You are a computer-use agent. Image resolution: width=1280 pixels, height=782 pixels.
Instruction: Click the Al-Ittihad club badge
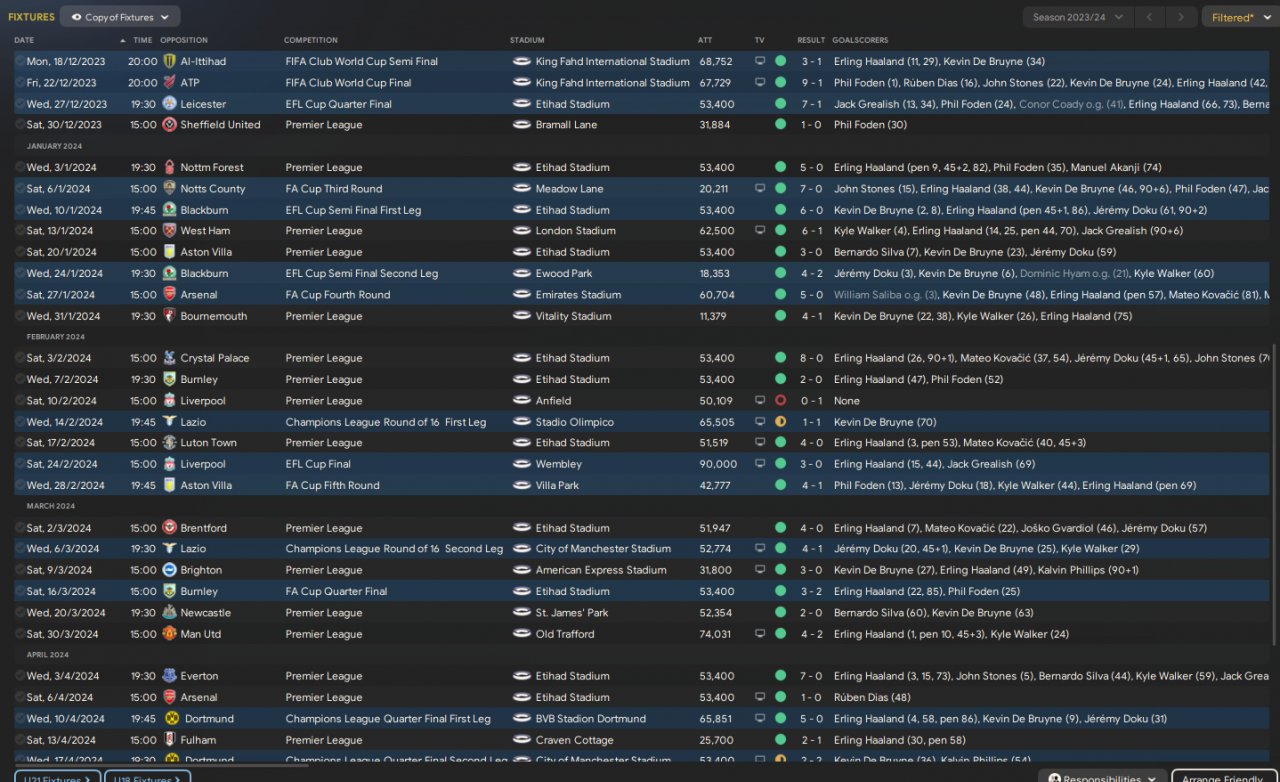click(x=169, y=61)
